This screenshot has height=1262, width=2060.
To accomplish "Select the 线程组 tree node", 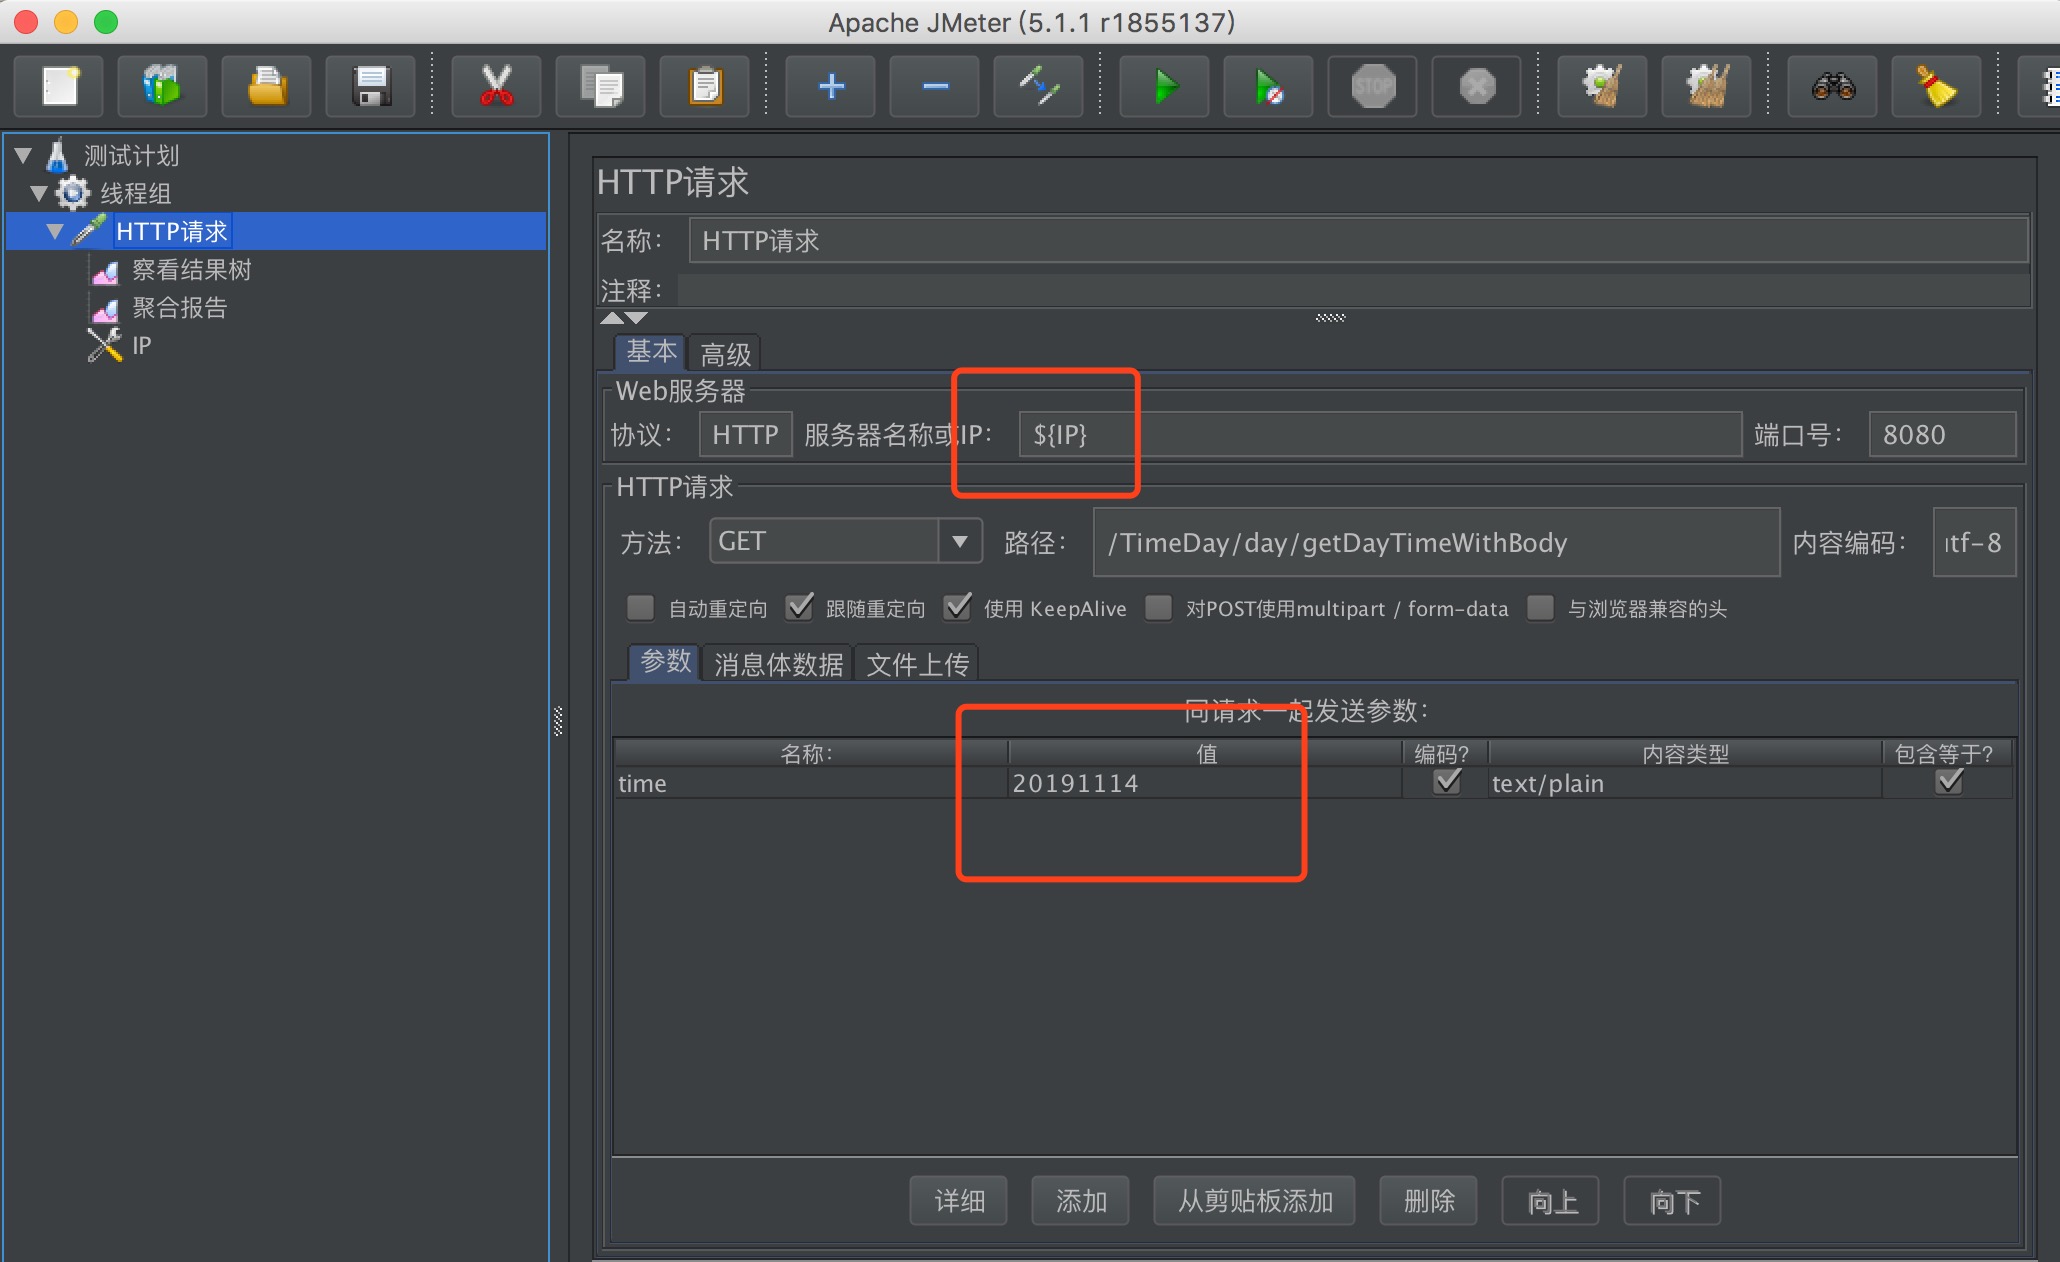I will tap(135, 194).
